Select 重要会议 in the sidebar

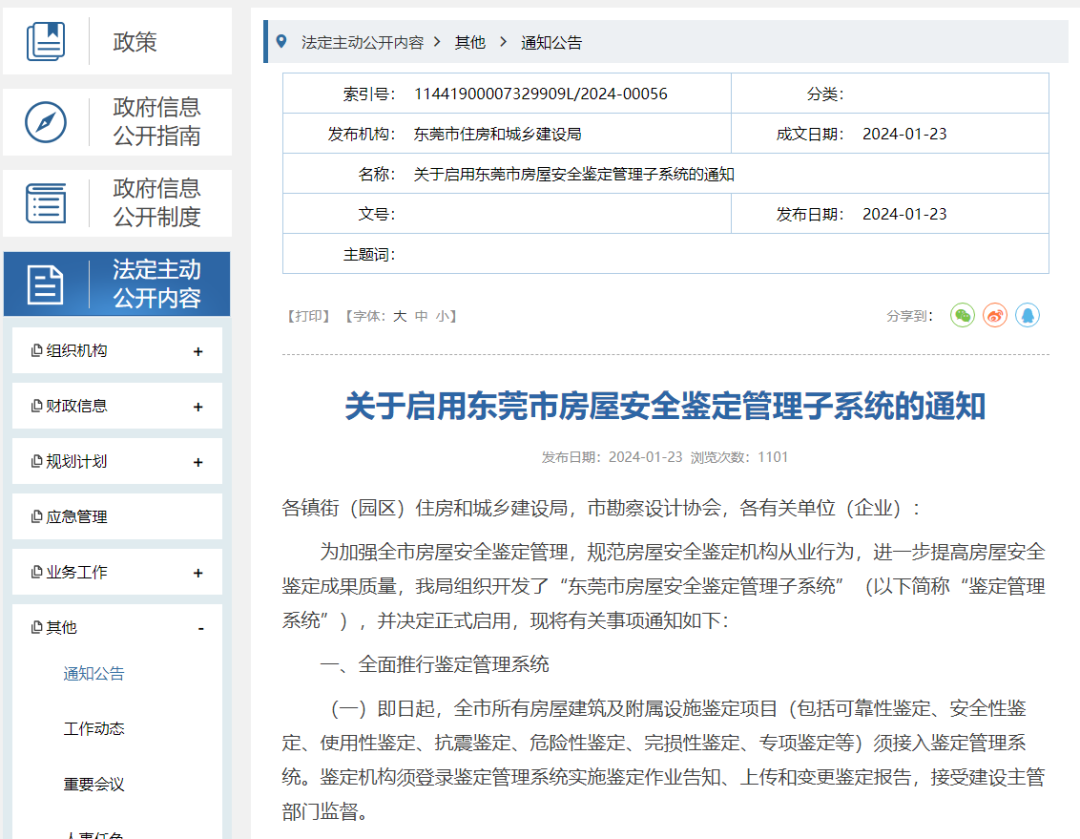[x=94, y=785]
